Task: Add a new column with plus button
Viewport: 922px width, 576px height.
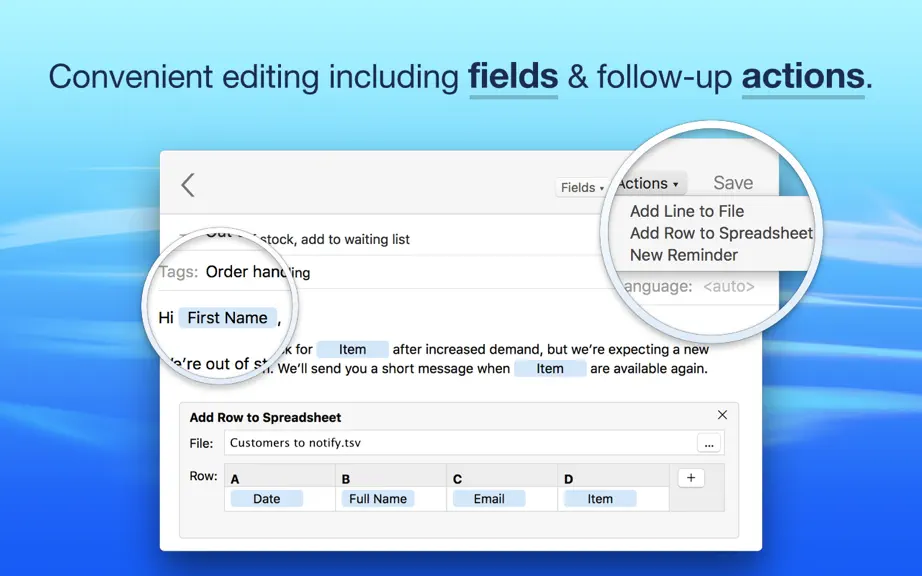Action: 691,478
